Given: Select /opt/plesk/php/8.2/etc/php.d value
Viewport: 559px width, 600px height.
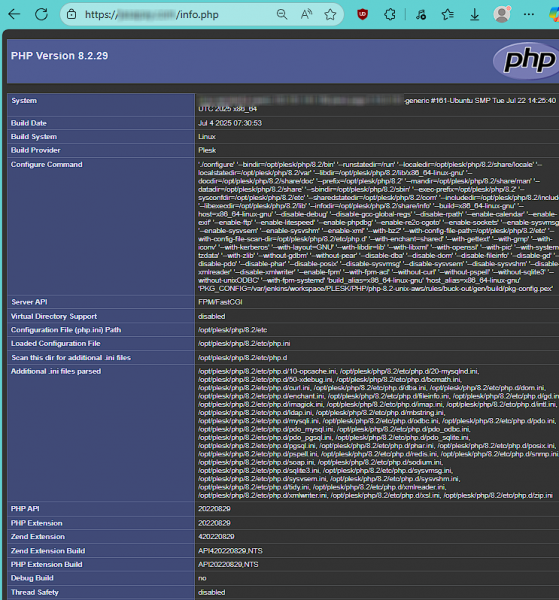Looking at the screenshot, I should [x=243, y=358].
